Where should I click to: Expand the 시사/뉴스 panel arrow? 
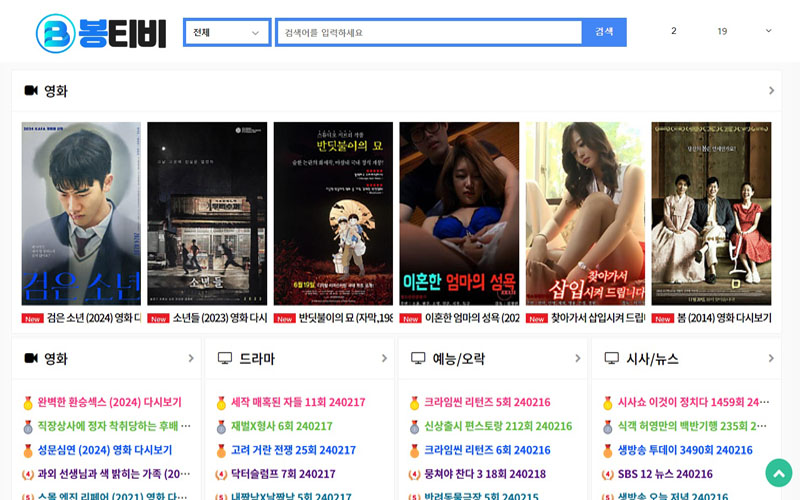tap(771, 358)
